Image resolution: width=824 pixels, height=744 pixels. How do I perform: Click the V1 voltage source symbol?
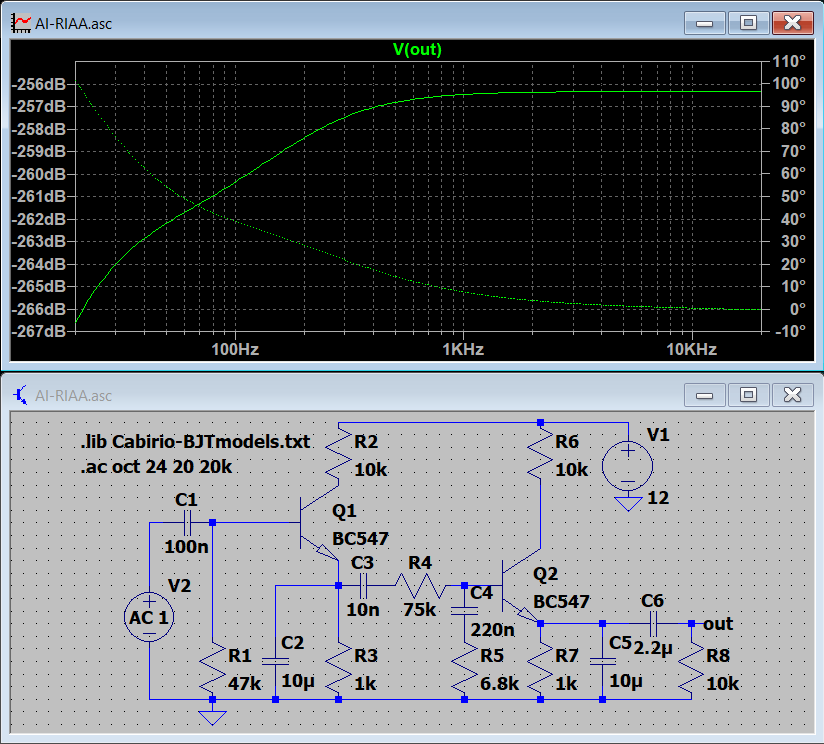[x=628, y=466]
